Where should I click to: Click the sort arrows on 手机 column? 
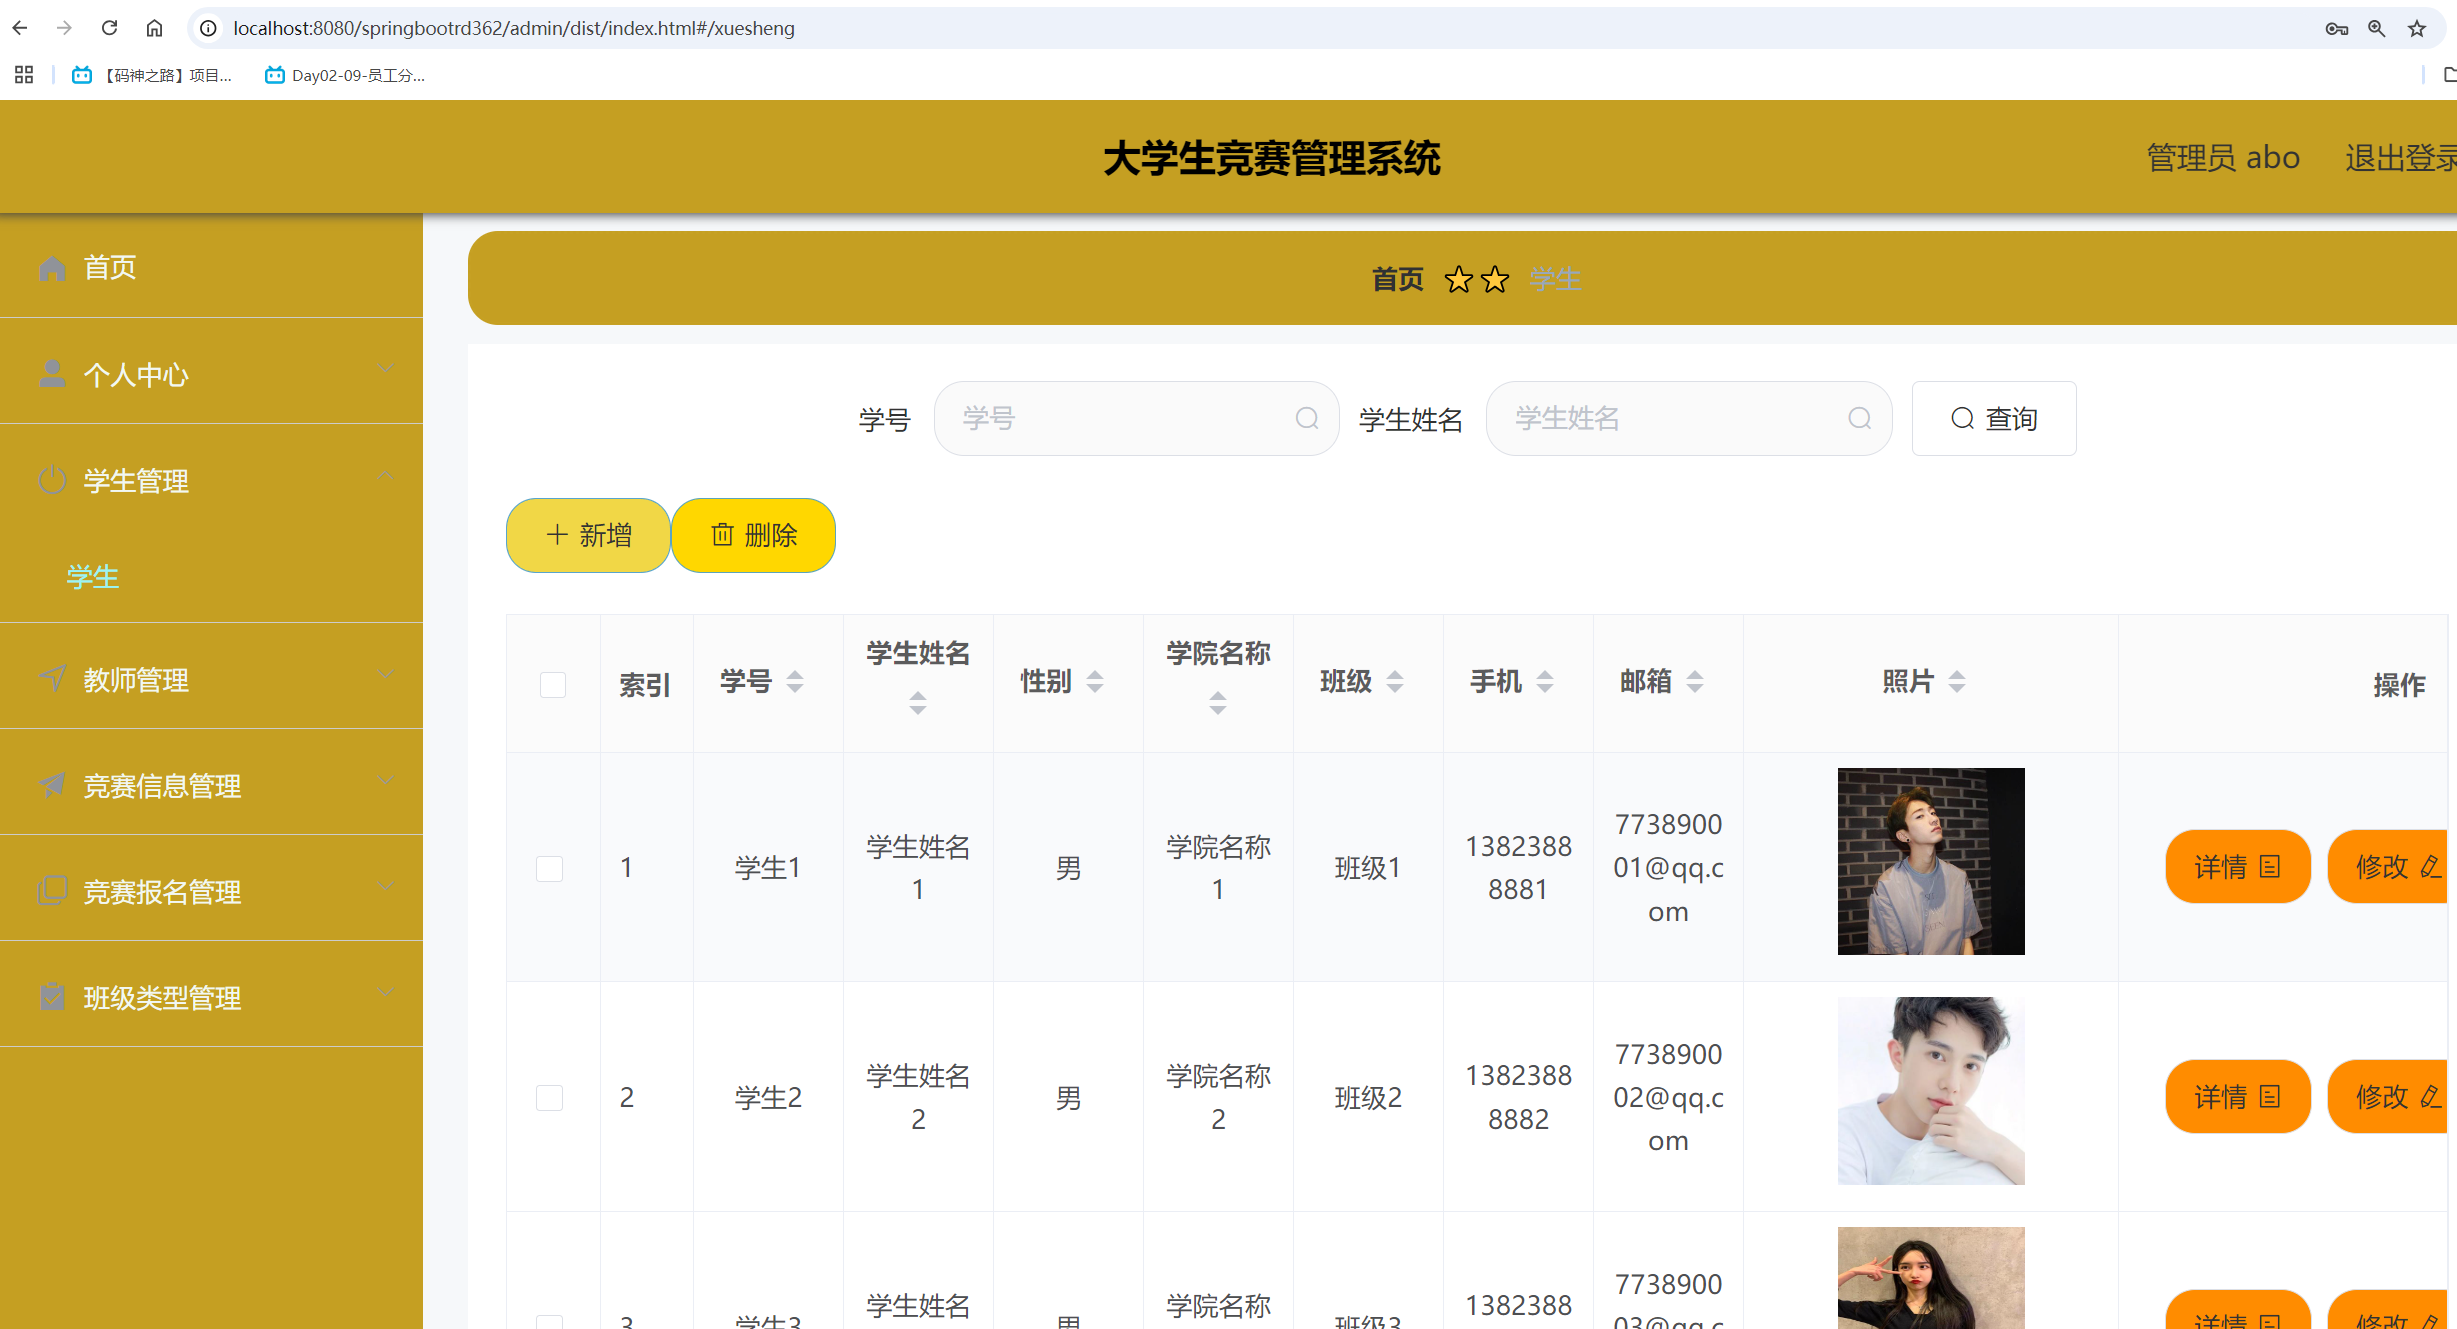[x=1545, y=682]
